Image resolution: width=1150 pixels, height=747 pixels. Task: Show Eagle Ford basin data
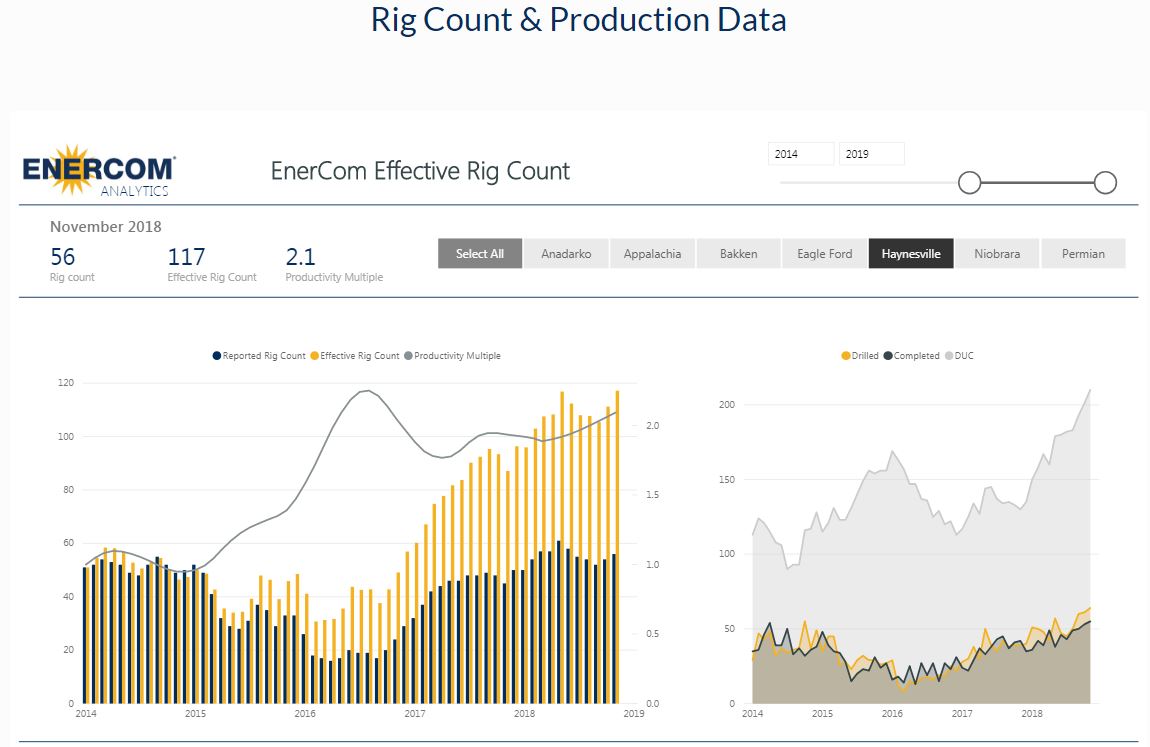(825, 254)
